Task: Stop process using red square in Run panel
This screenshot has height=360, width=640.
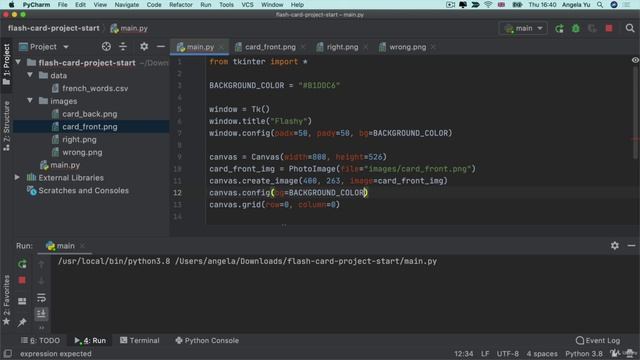Action: tap(22, 280)
